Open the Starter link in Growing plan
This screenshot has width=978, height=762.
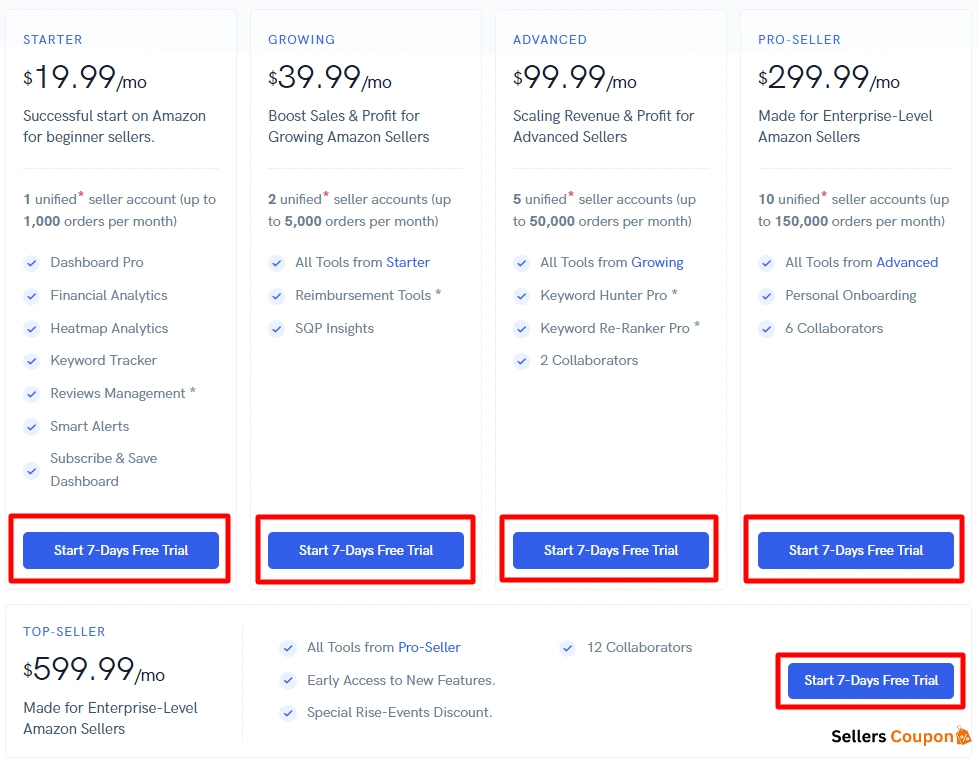coord(408,263)
